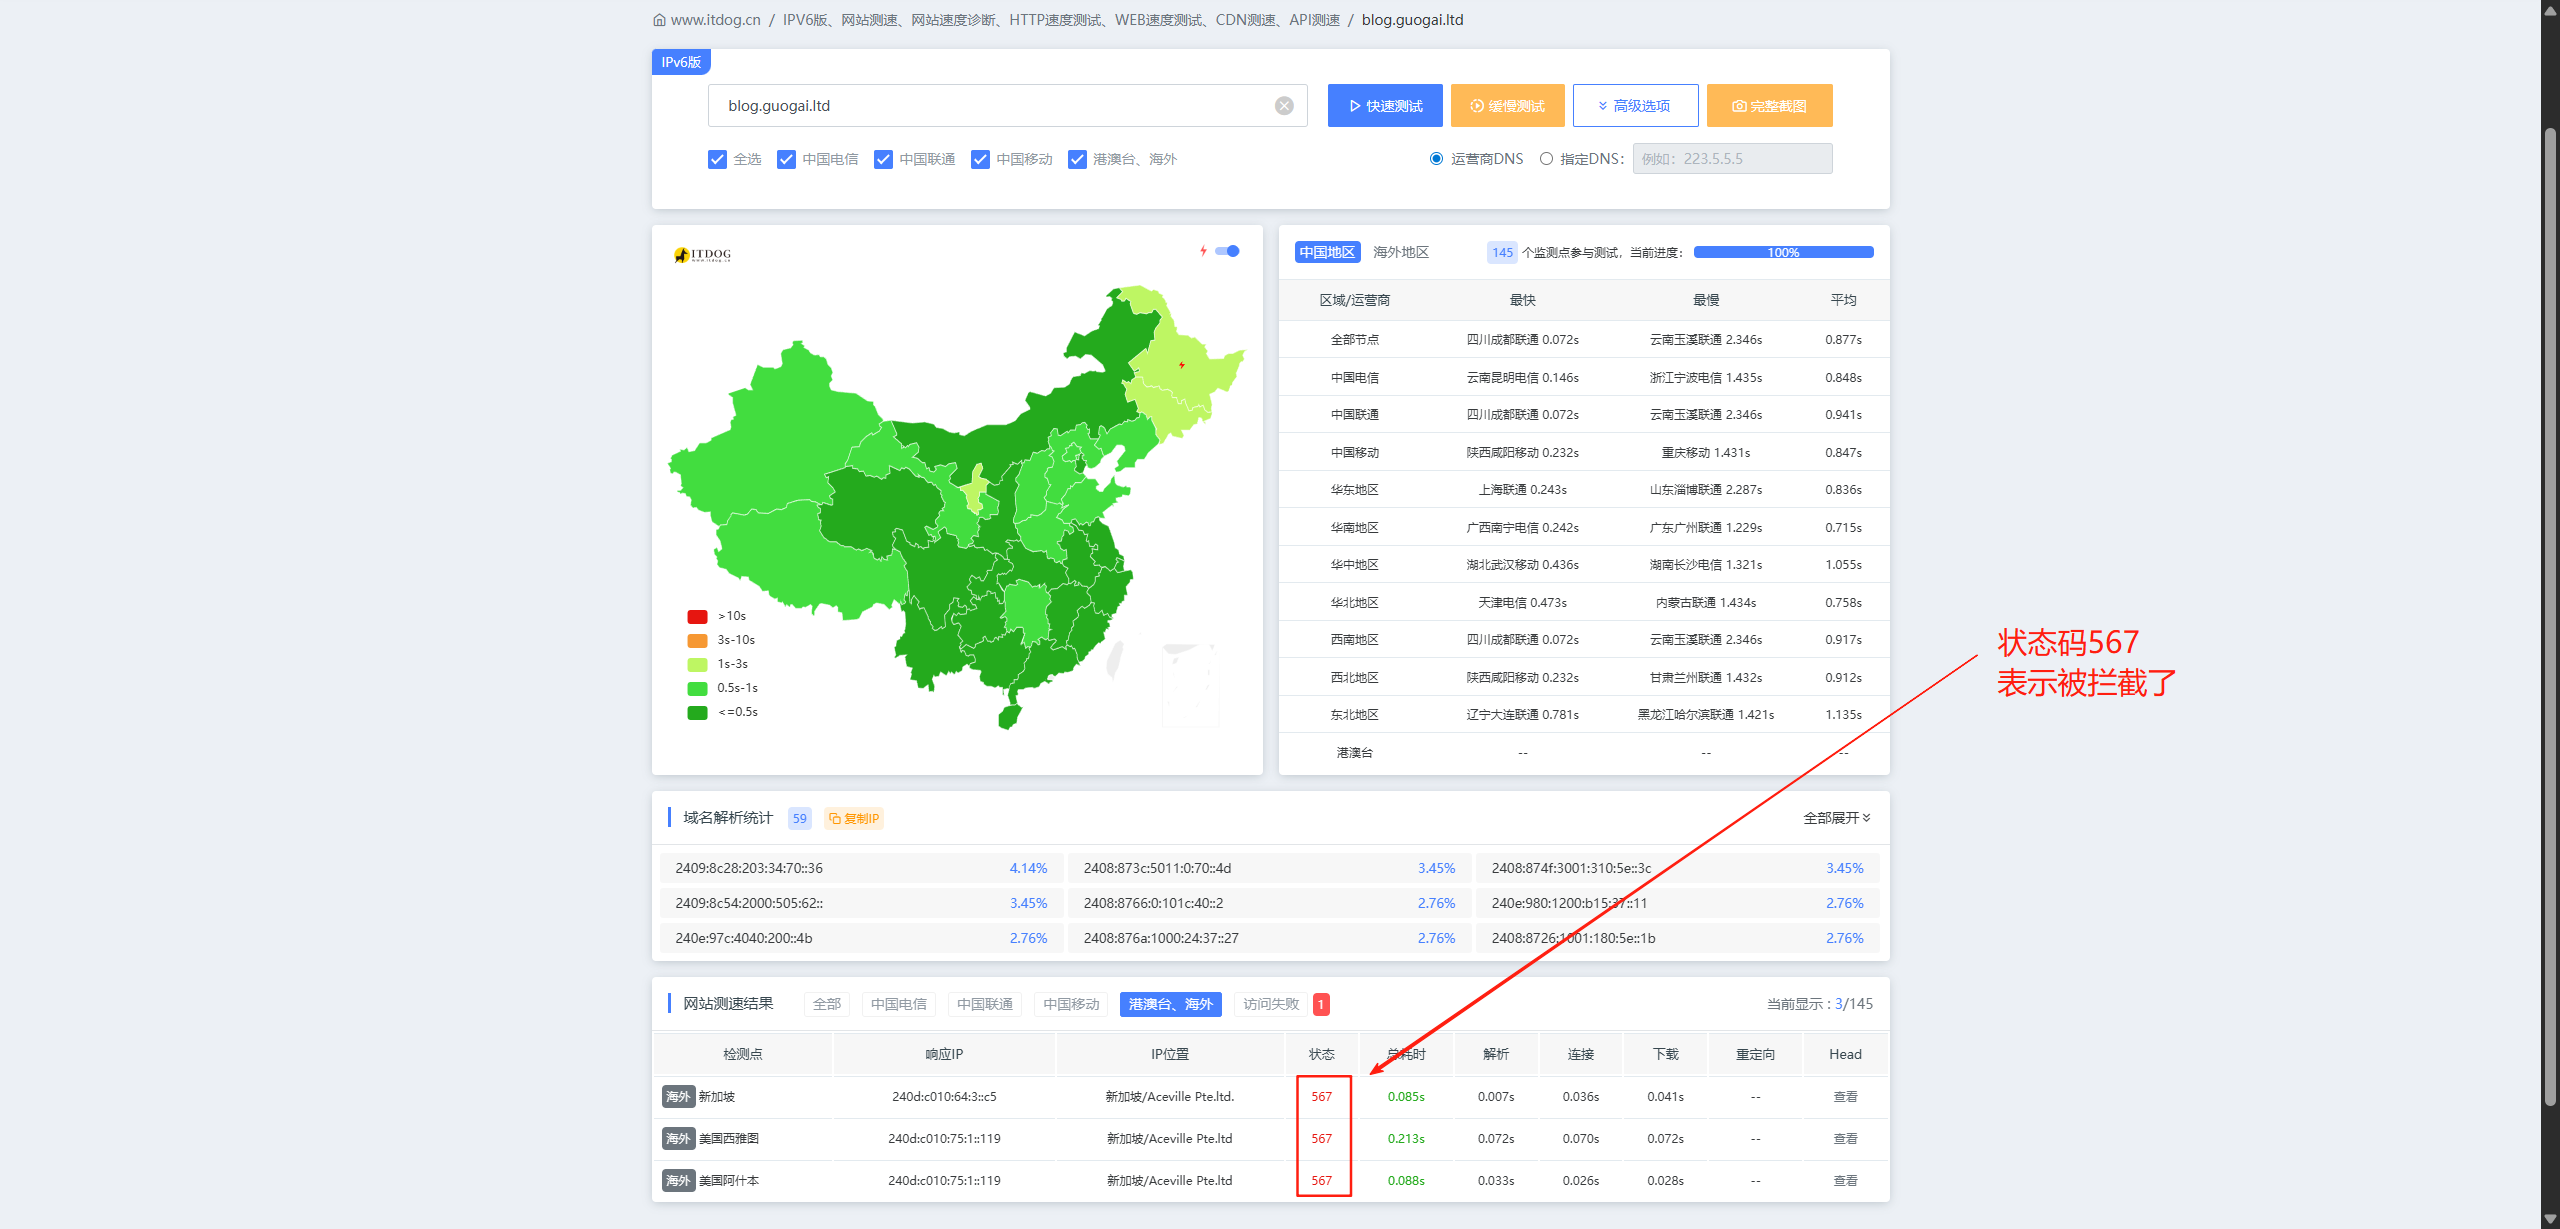
Task: Click the red failure count badge
Action: [1321, 1005]
